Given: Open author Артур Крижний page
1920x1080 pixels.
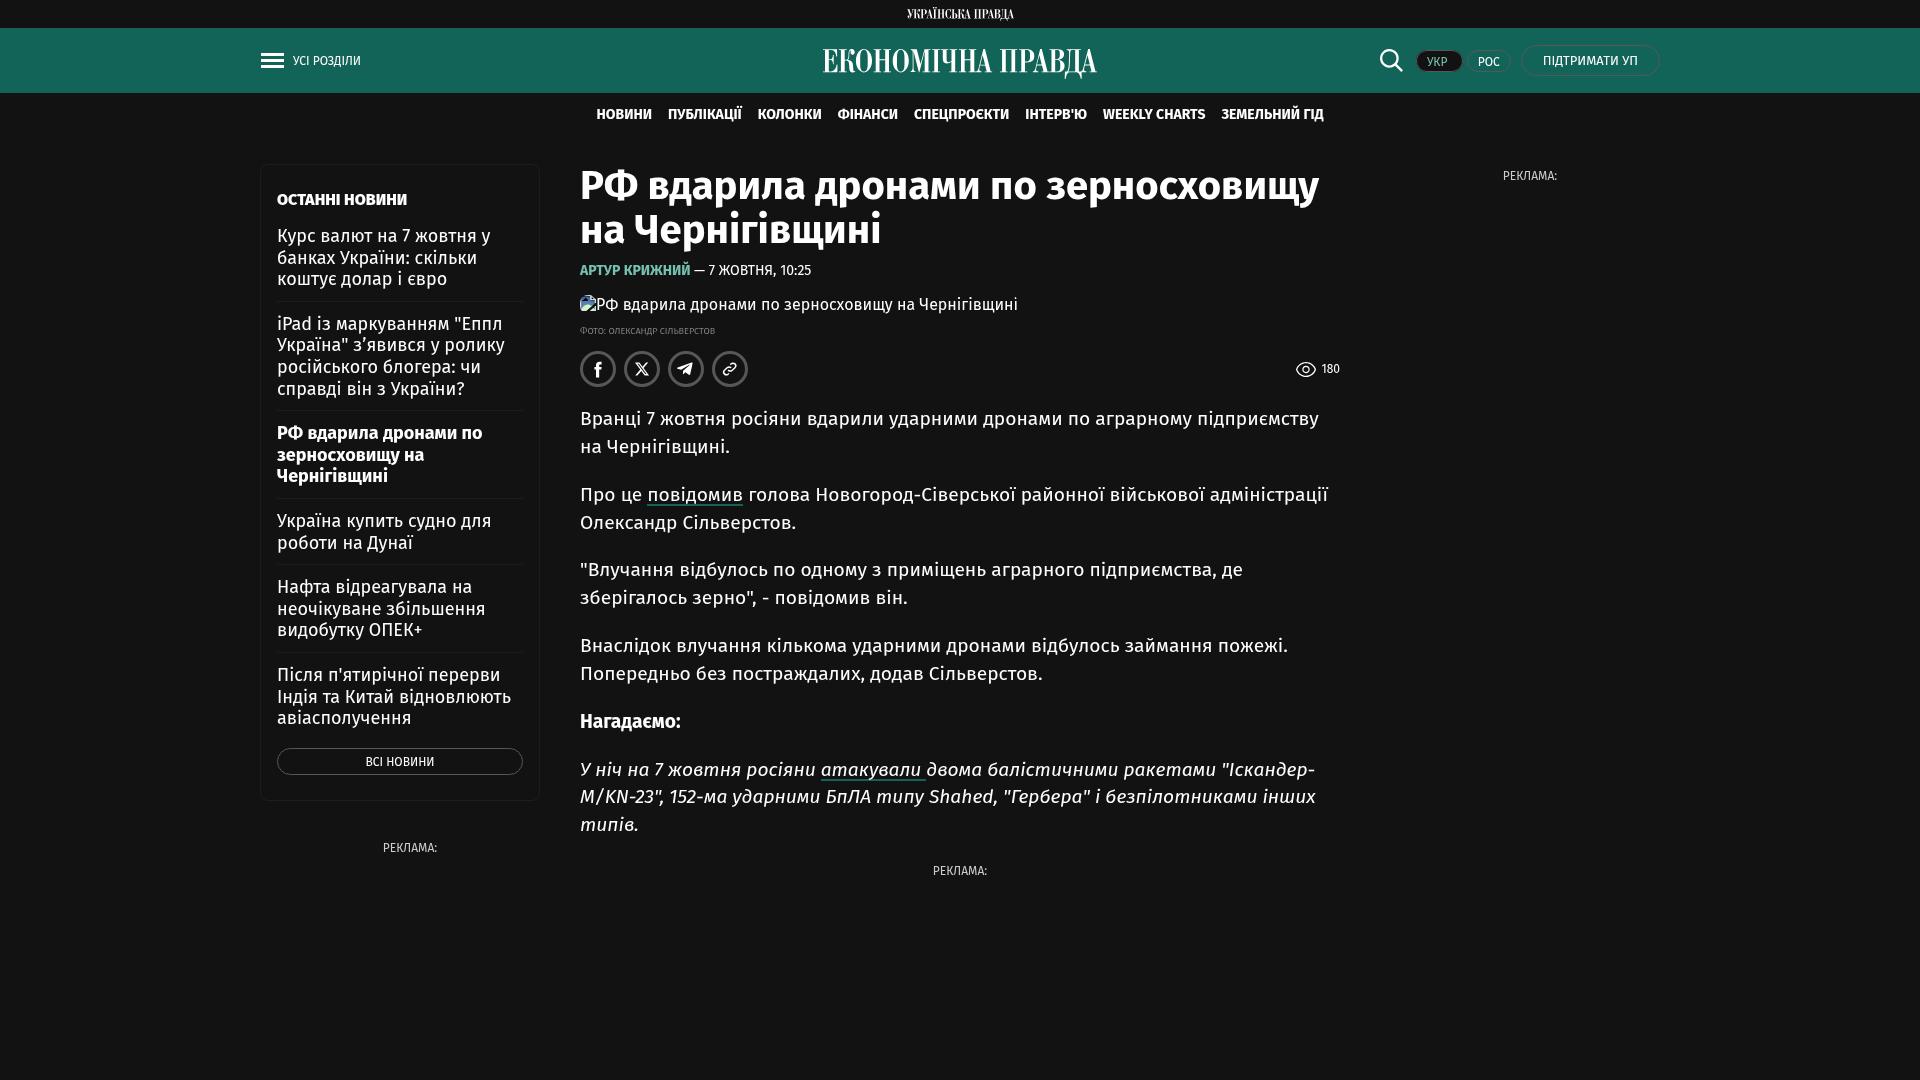Looking at the screenshot, I should click(x=635, y=270).
